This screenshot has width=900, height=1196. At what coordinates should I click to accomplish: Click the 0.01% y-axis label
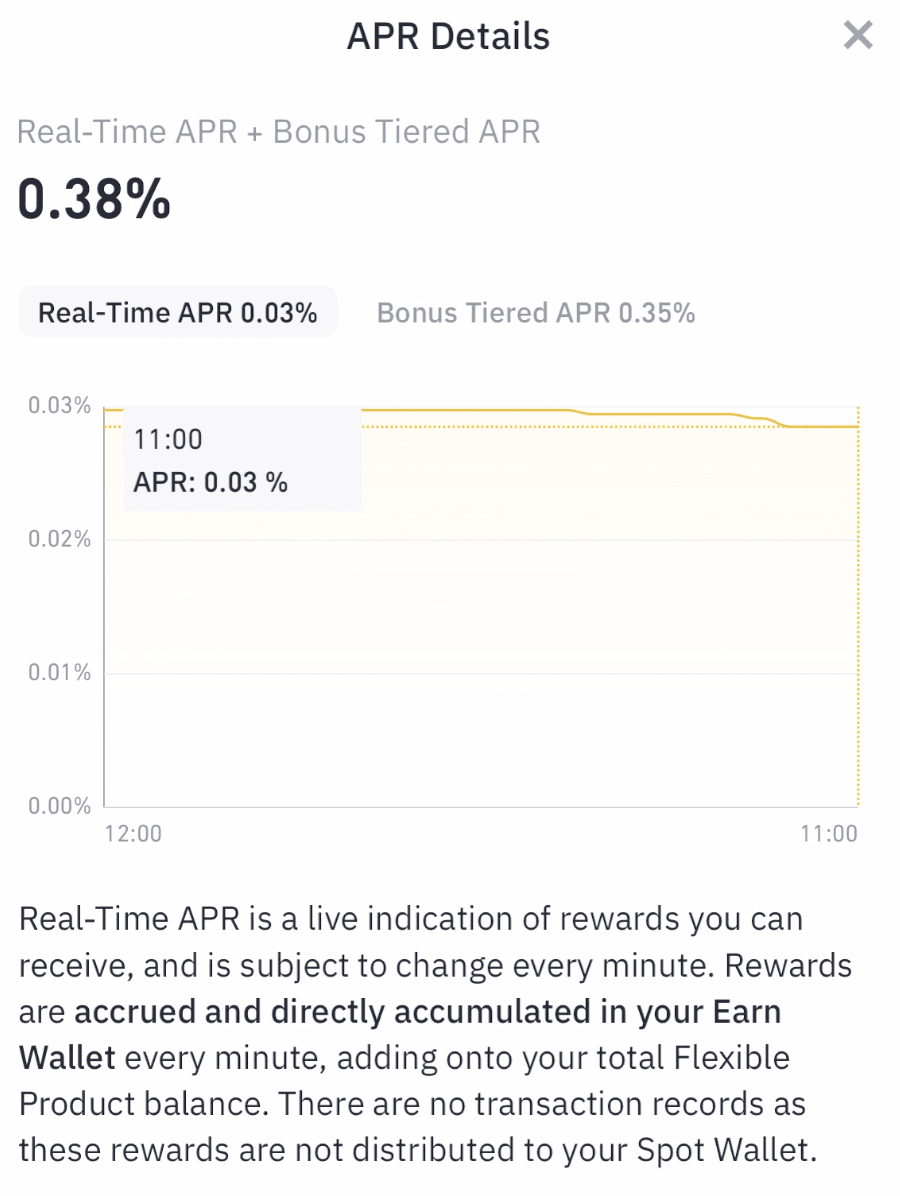[x=59, y=673]
